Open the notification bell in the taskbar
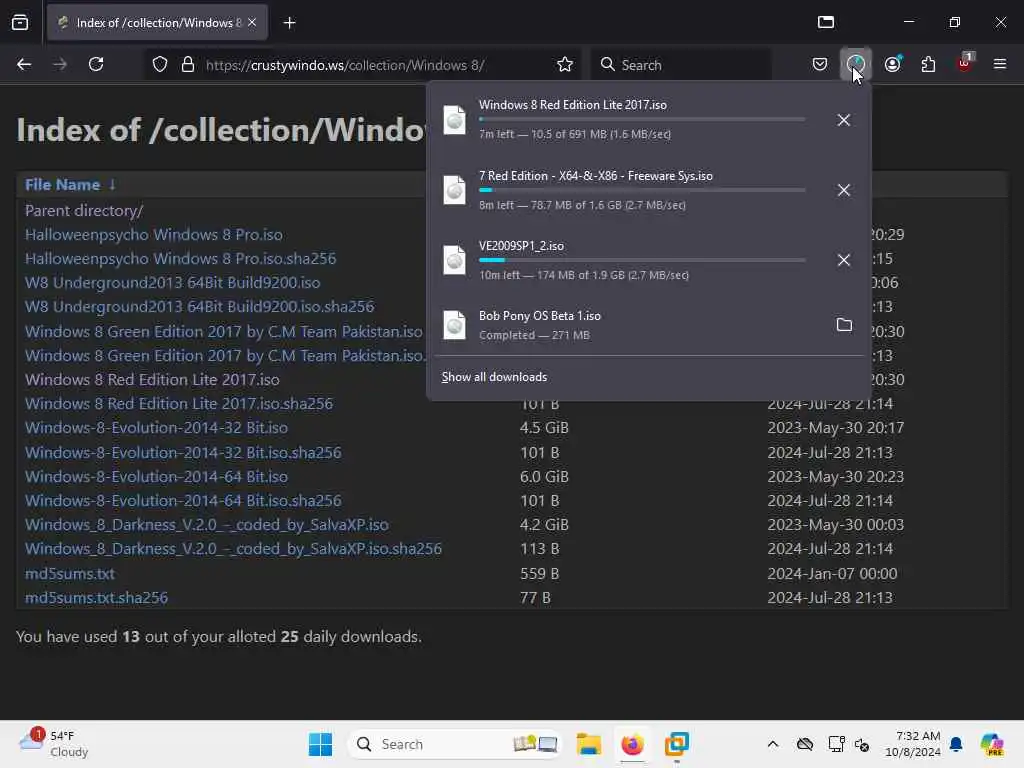The height and width of the screenshot is (768, 1024). [956, 744]
